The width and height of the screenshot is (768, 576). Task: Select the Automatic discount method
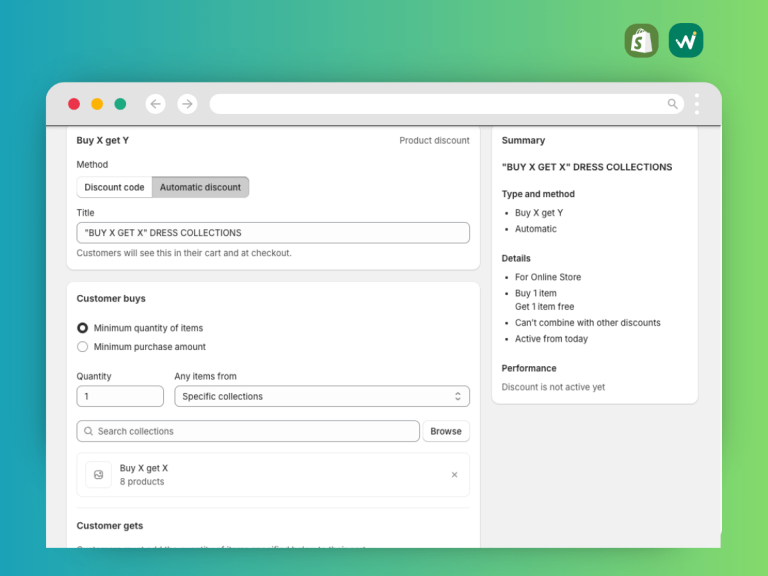[200, 187]
